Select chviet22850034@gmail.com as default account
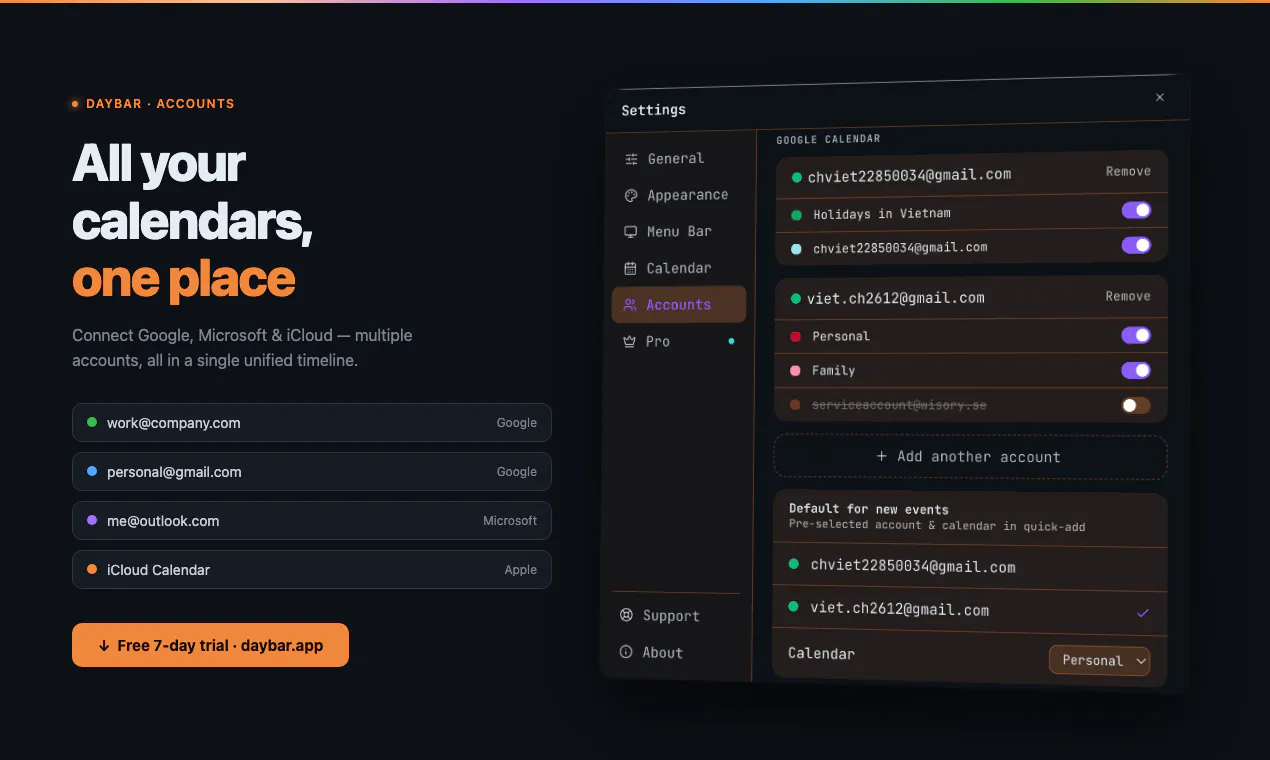 (x=970, y=566)
